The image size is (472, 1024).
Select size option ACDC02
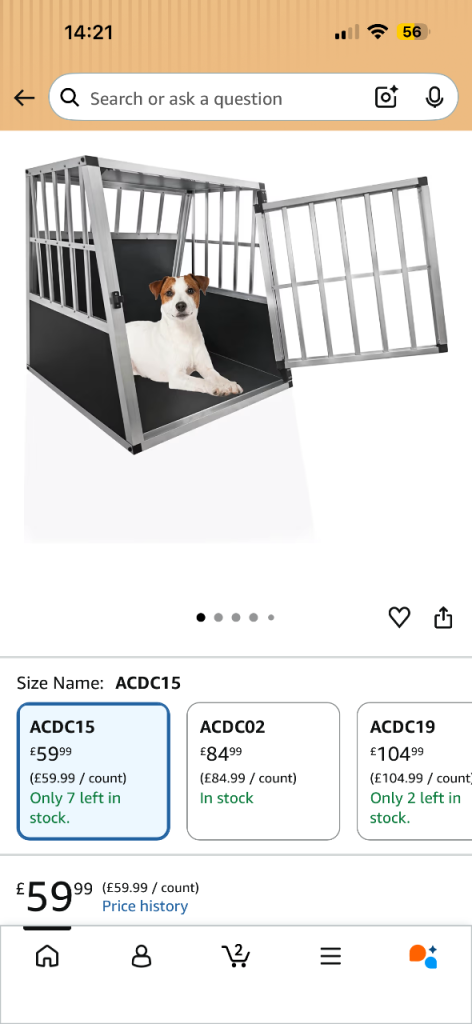tap(263, 771)
